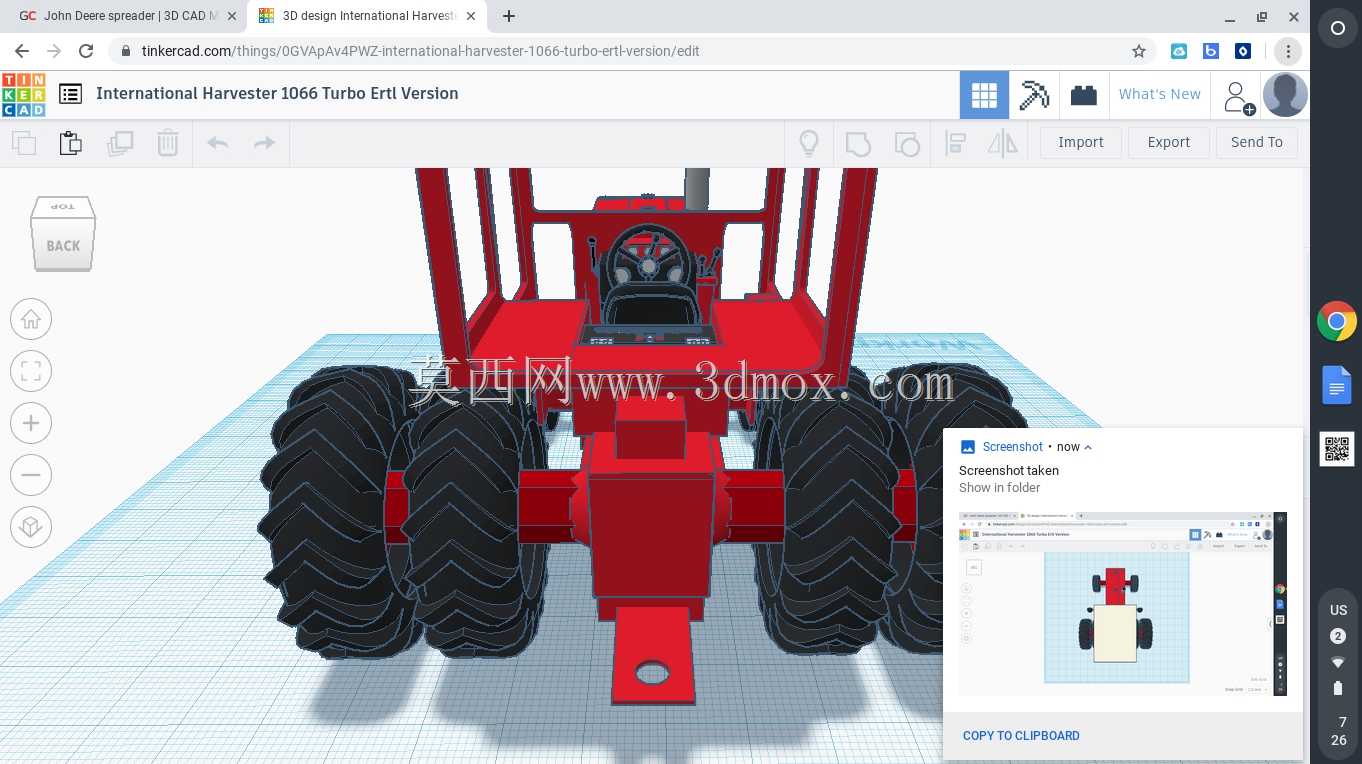Click the Delete trash icon

pos(168,143)
